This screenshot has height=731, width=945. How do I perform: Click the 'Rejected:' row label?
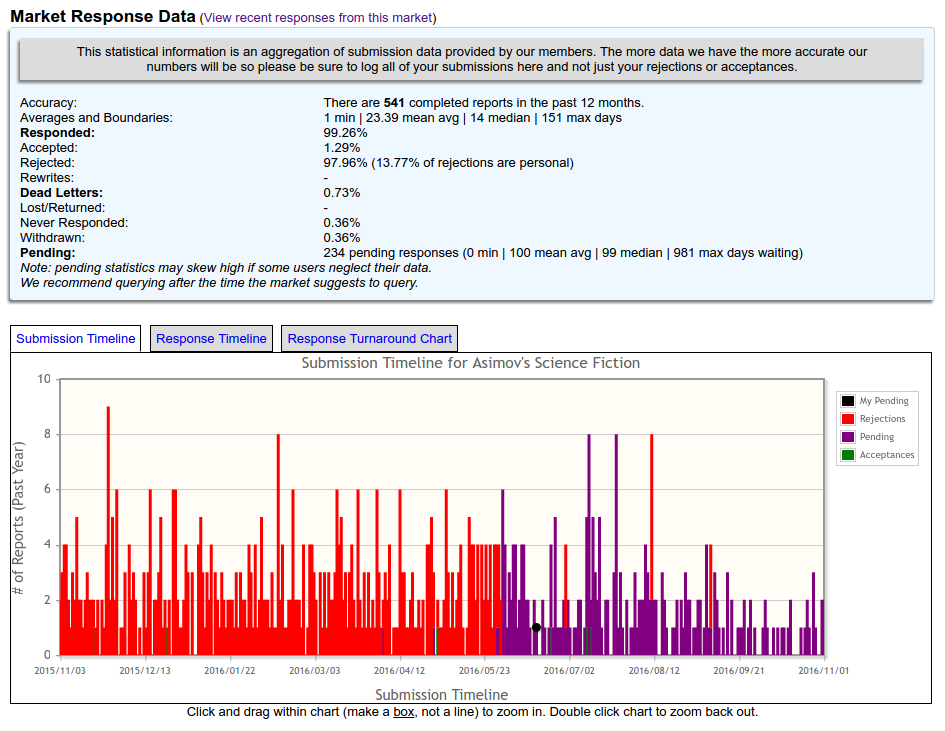tap(48, 163)
